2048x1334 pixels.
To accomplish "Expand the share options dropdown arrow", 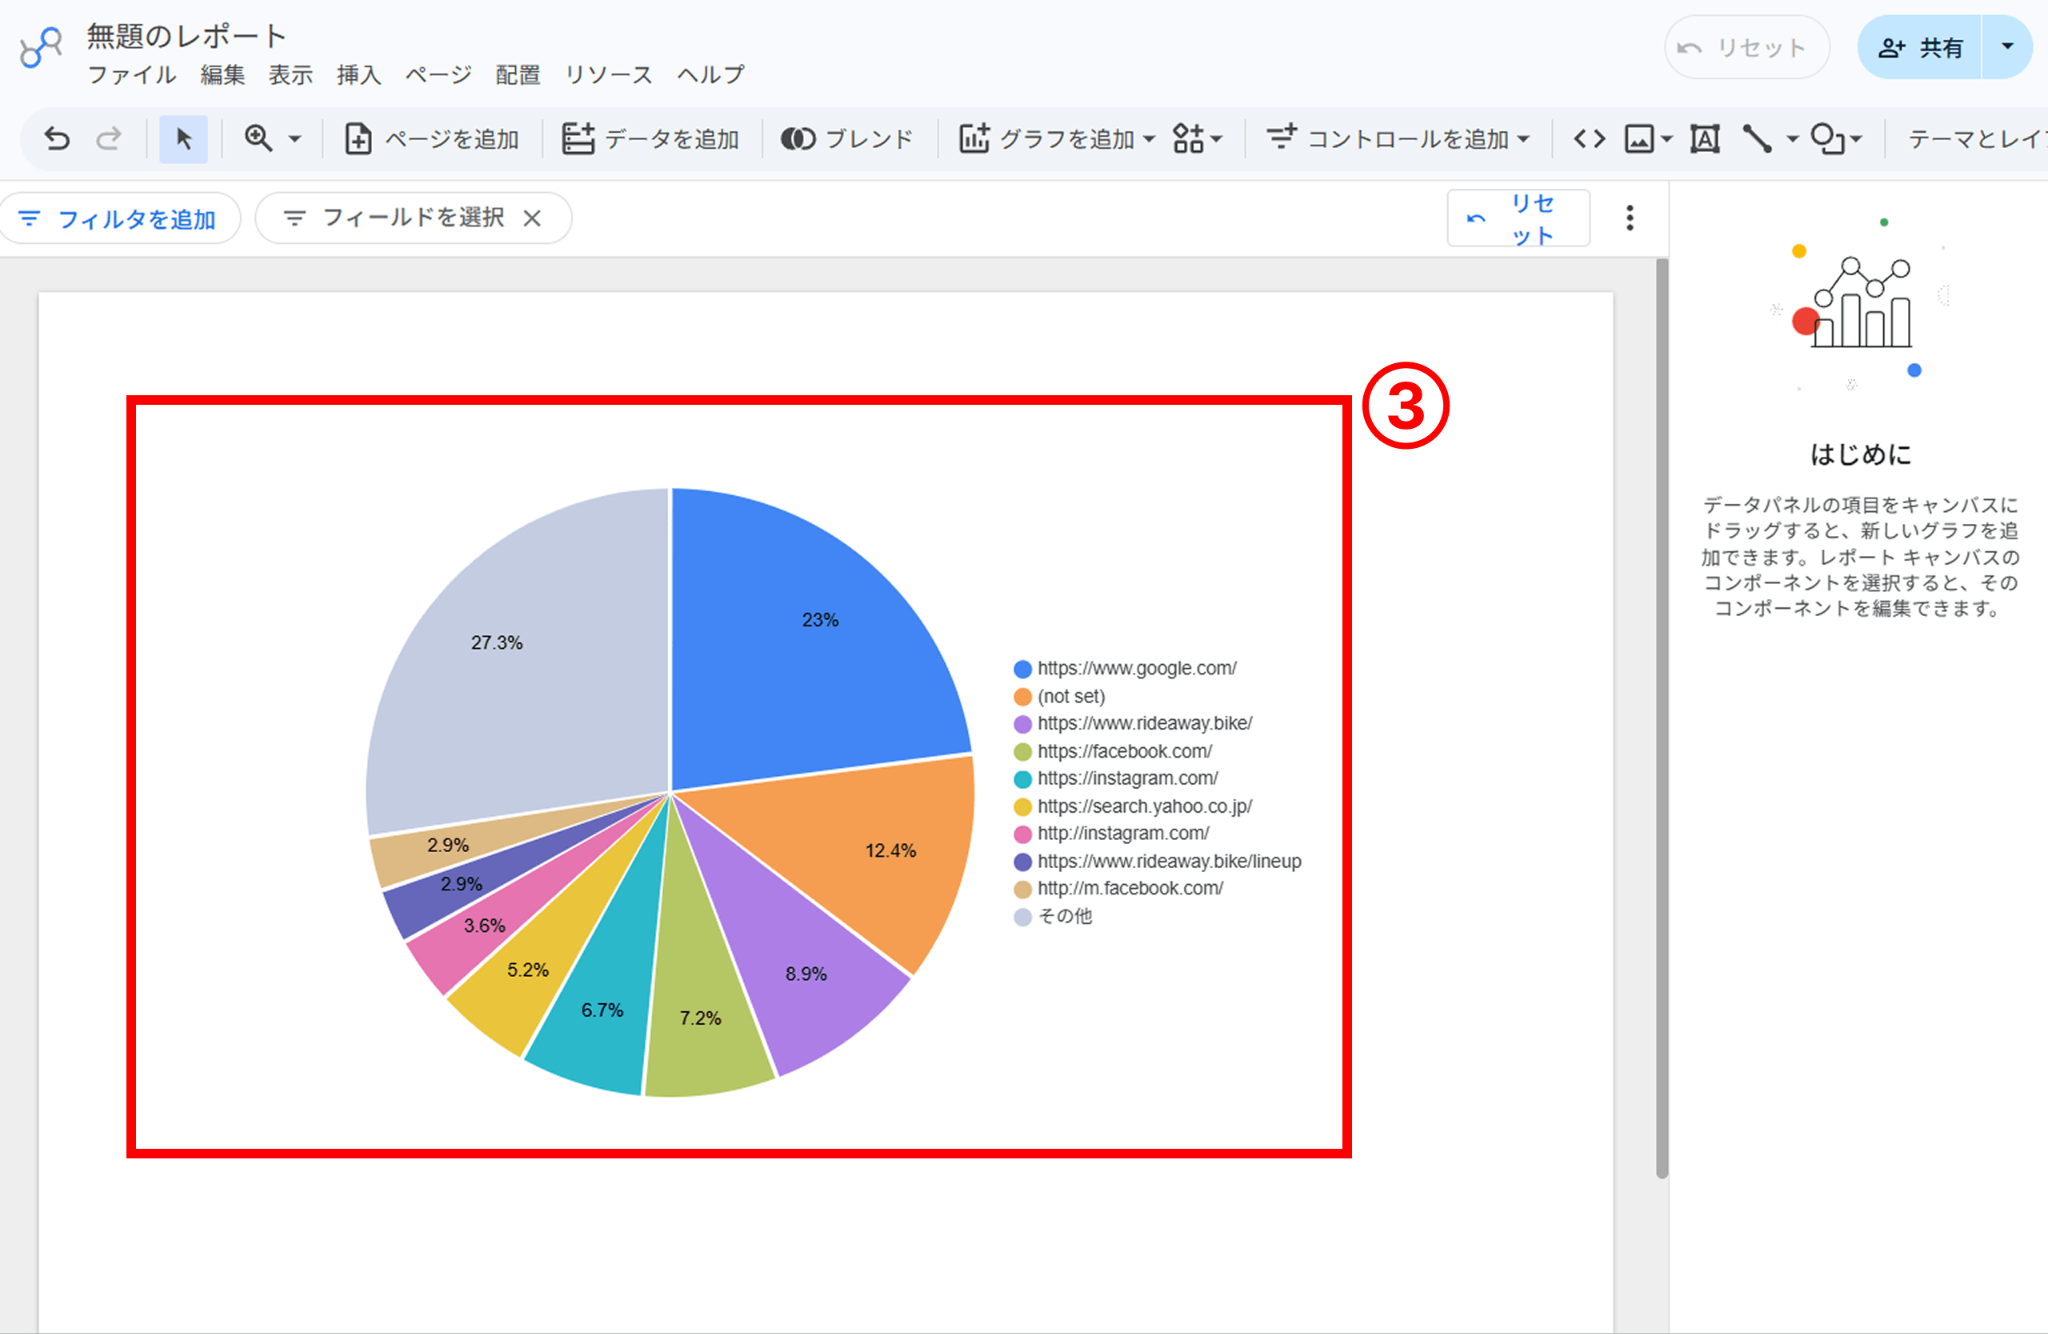I will (2007, 47).
